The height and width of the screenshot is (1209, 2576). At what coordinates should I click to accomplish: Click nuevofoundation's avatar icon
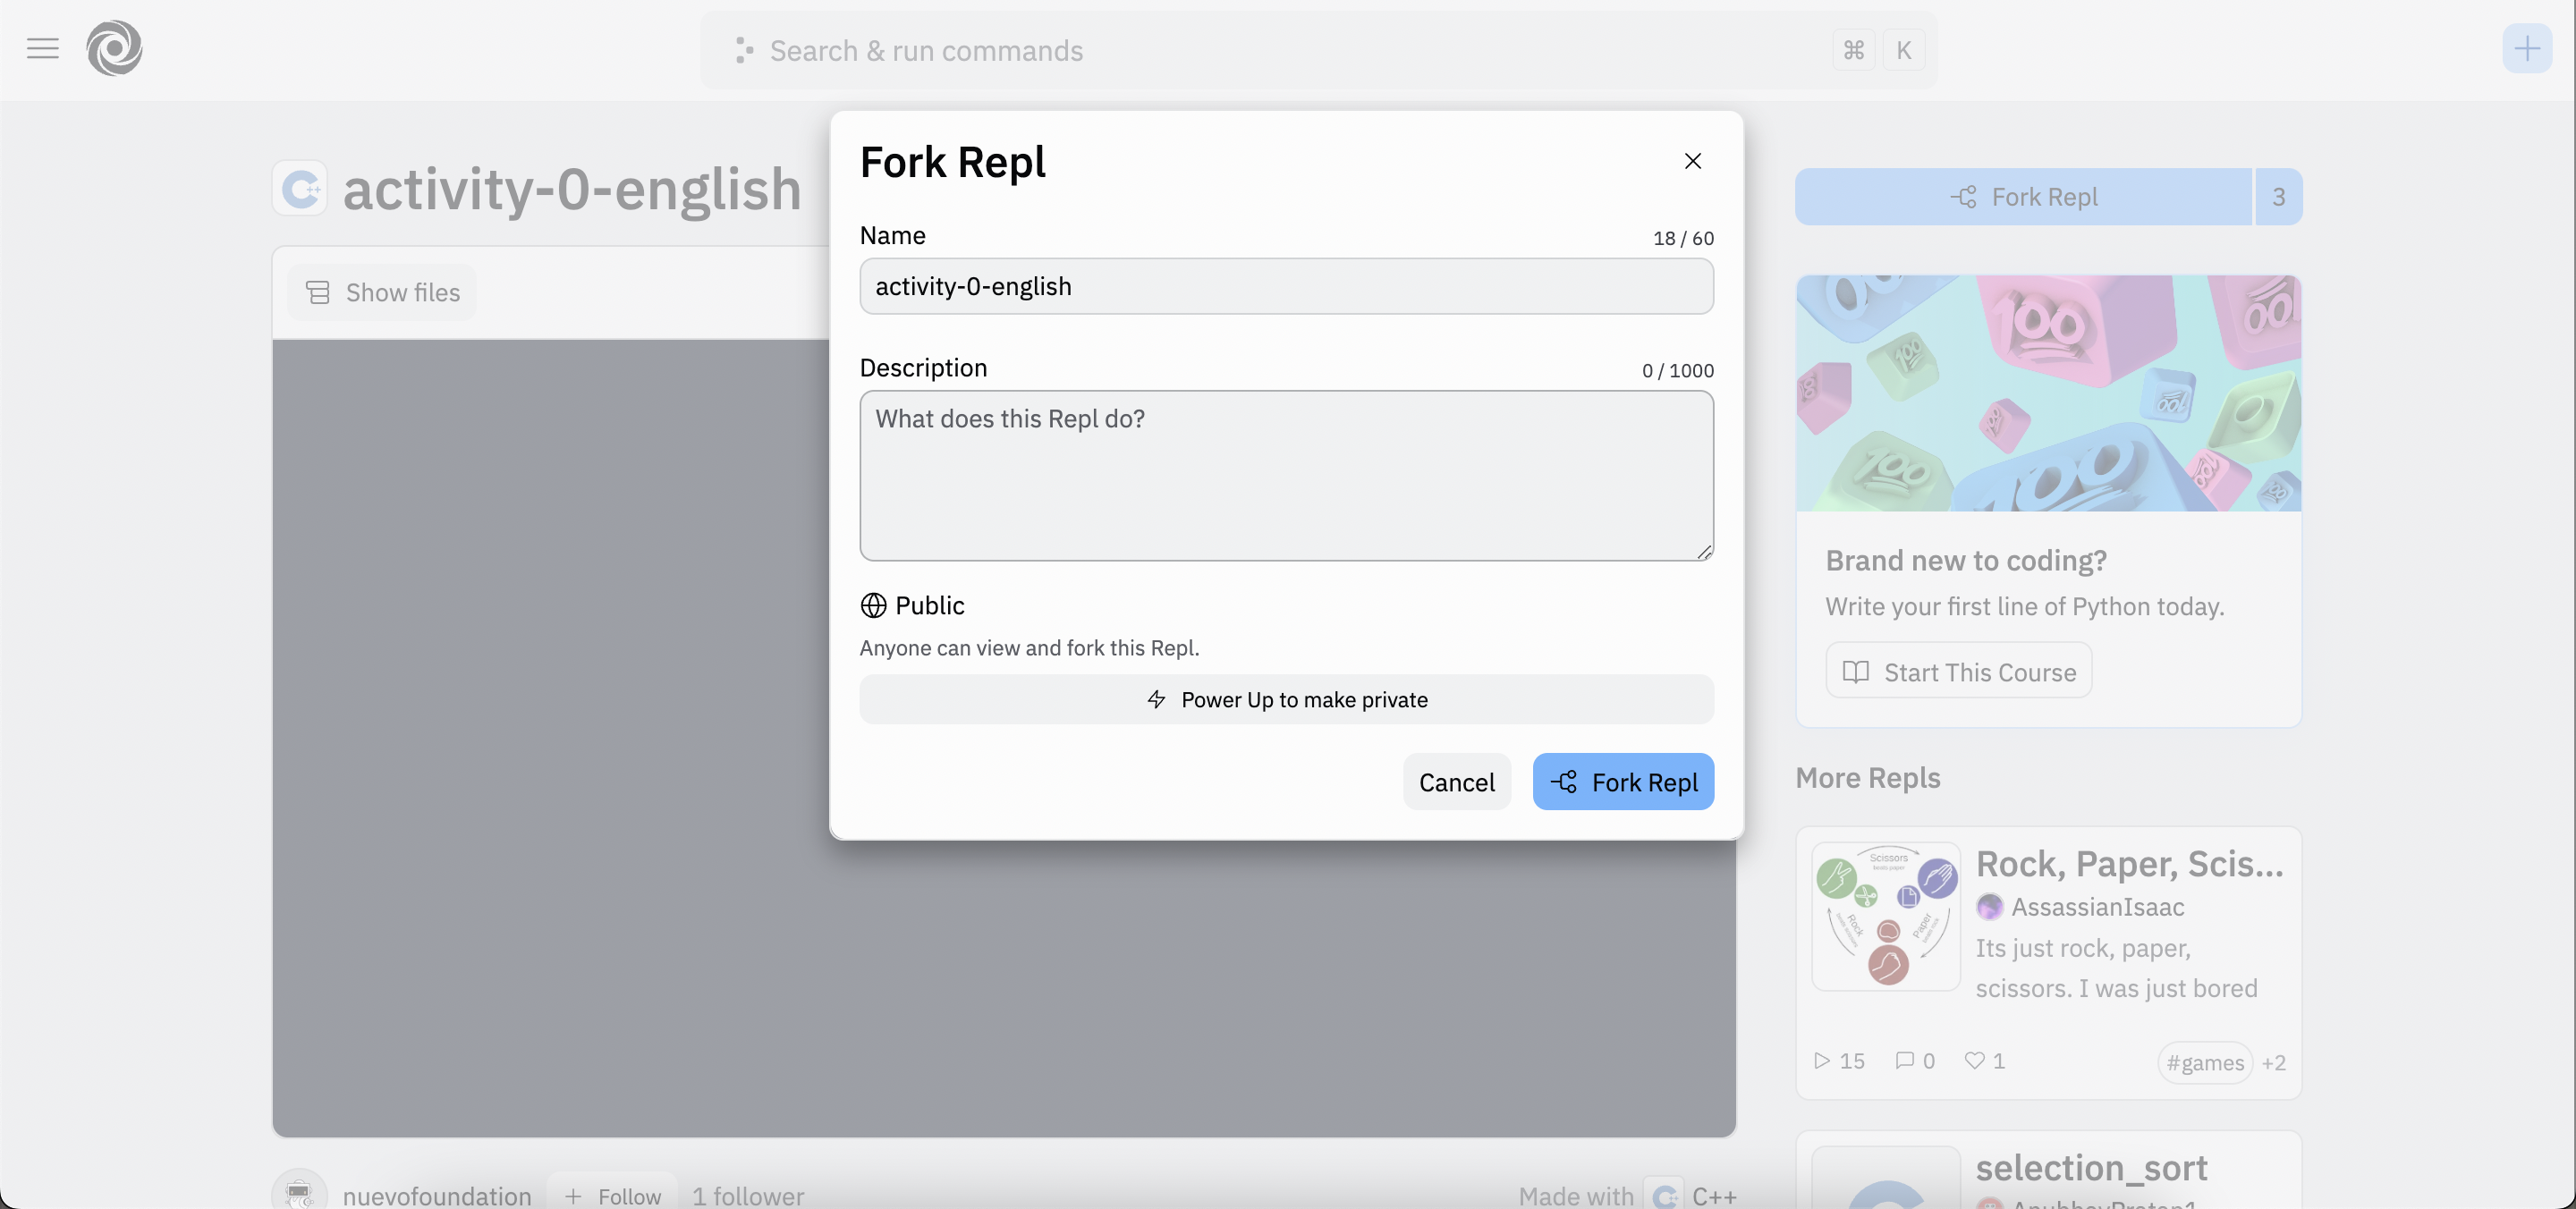[298, 1193]
